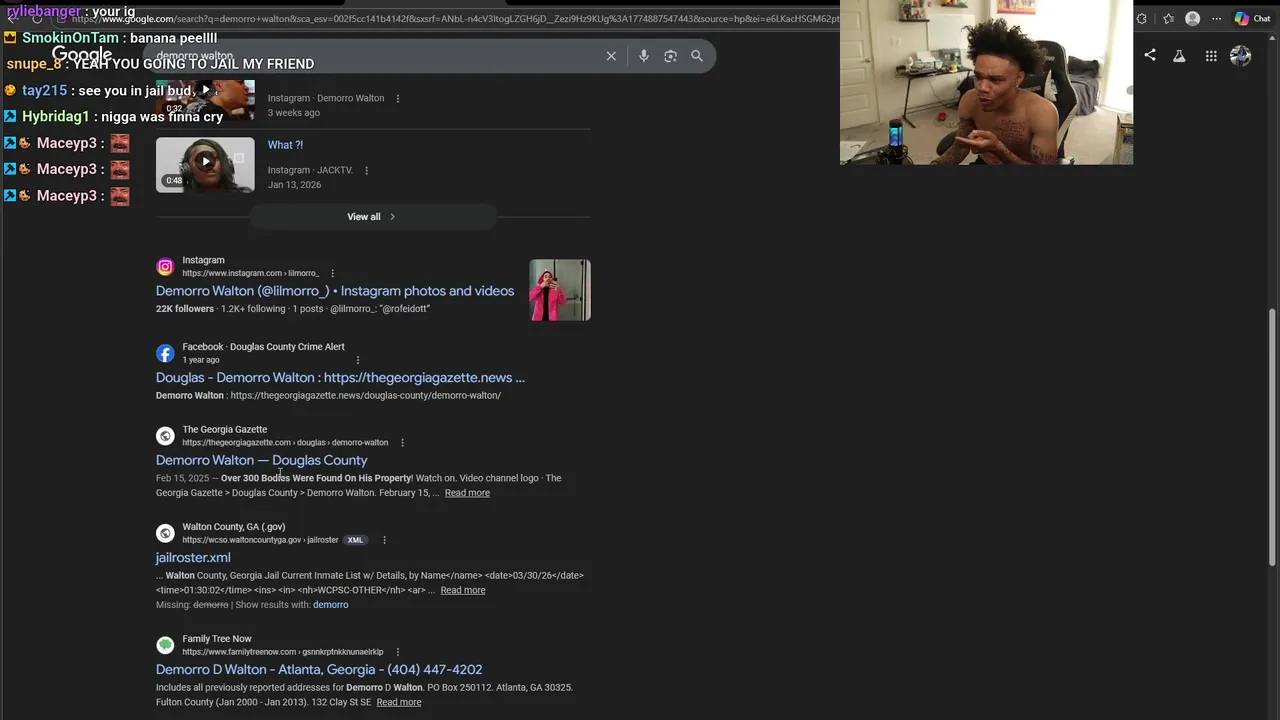Select the browser address bar URL

(455, 19)
